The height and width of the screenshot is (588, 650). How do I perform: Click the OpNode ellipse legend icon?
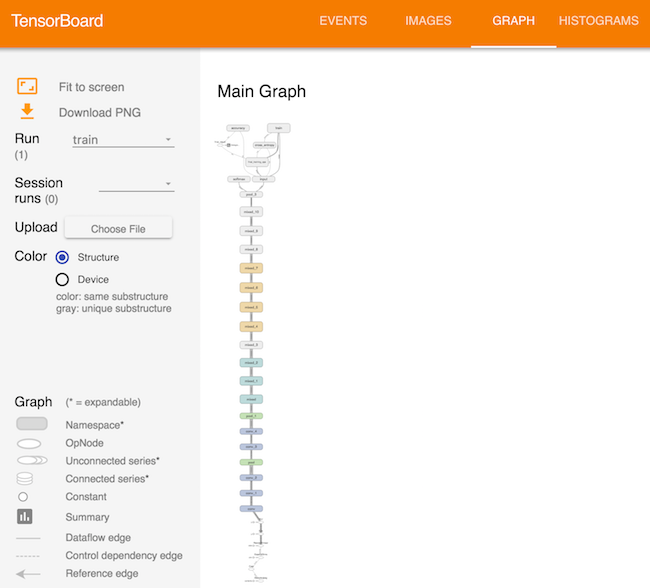click(29, 444)
